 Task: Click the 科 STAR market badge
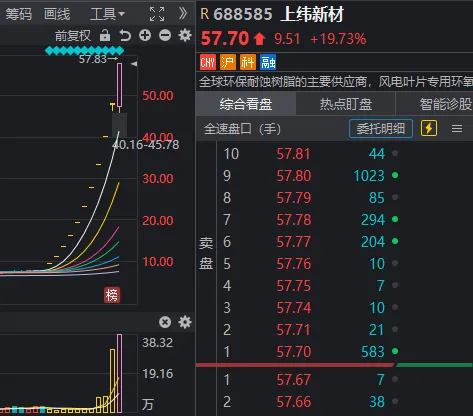248,62
